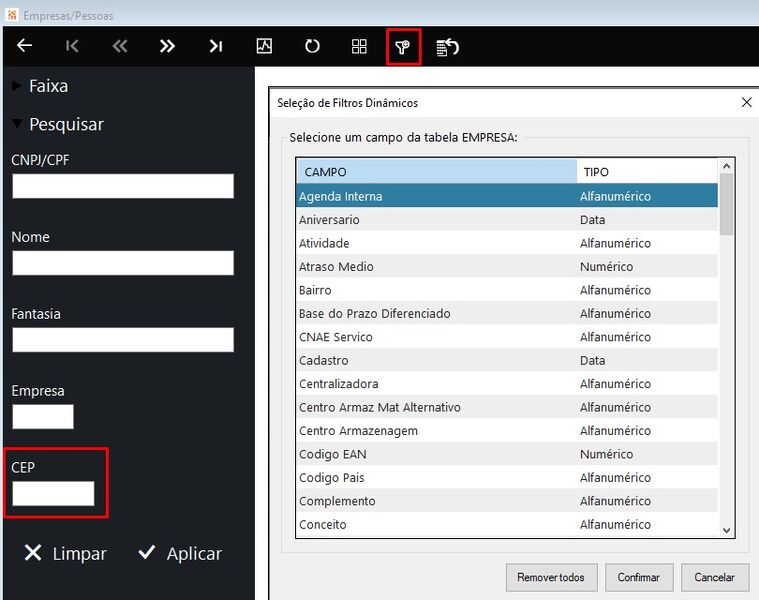Switch to grid view icon
759x600 pixels.
(x=359, y=46)
